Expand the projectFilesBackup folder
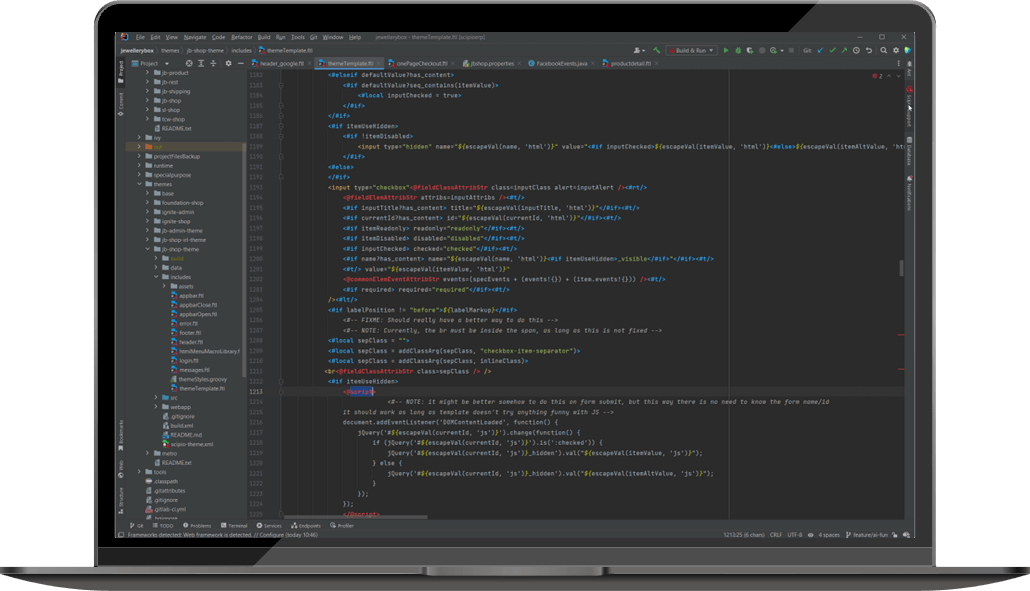The image size is (1030, 591). point(141,156)
